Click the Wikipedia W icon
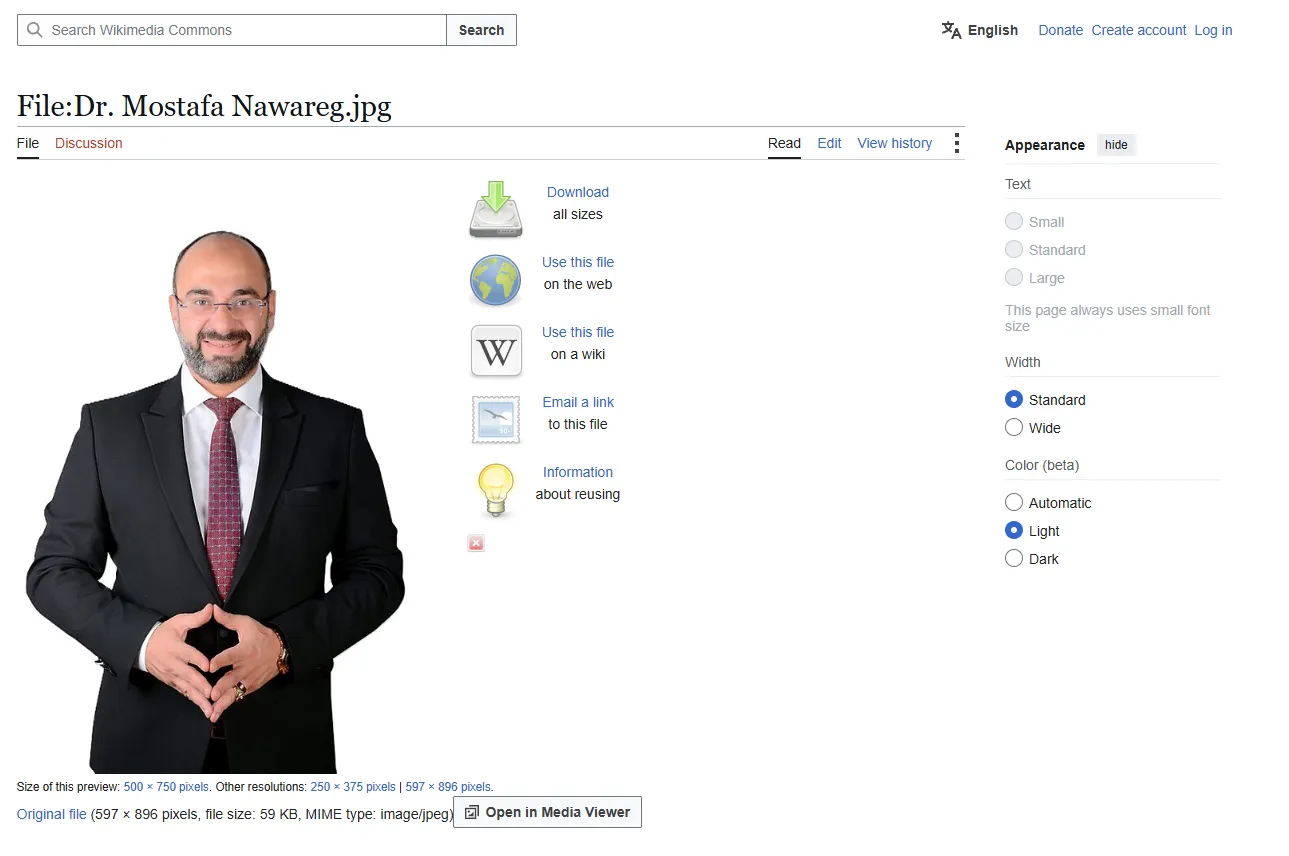The height and width of the screenshot is (856, 1289). click(x=496, y=351)
